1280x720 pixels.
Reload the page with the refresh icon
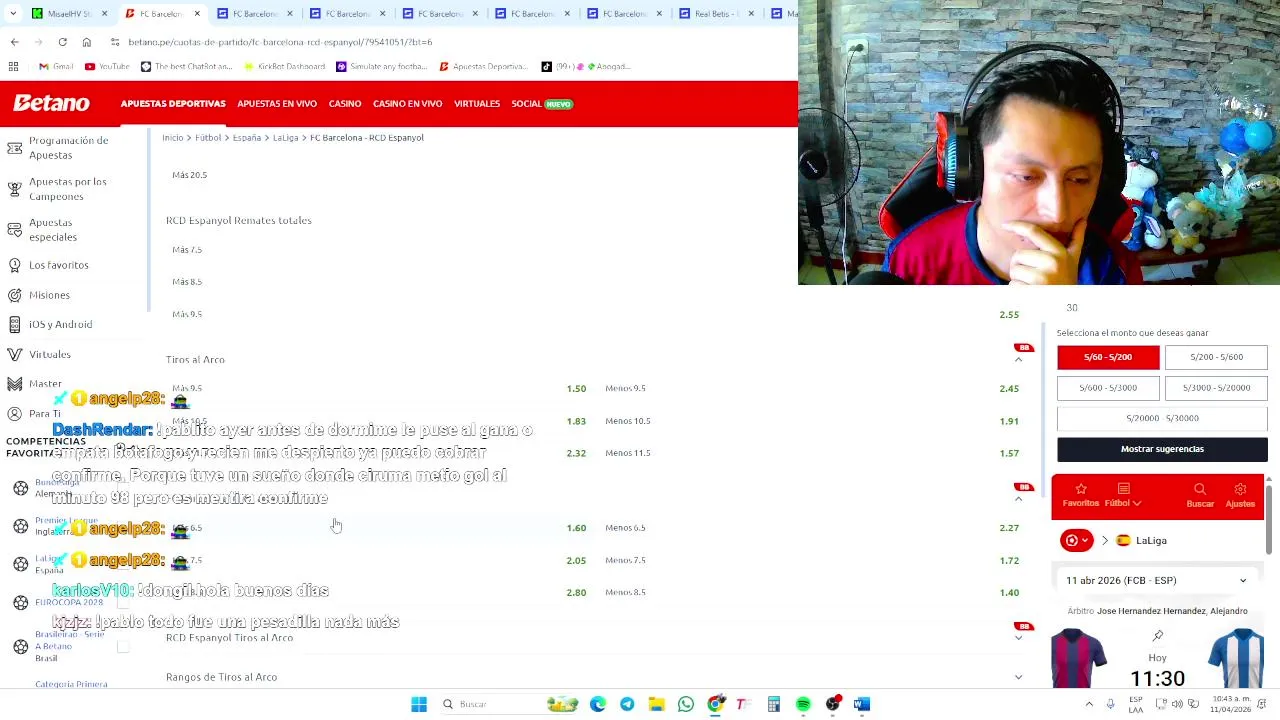tap(62, 42)
